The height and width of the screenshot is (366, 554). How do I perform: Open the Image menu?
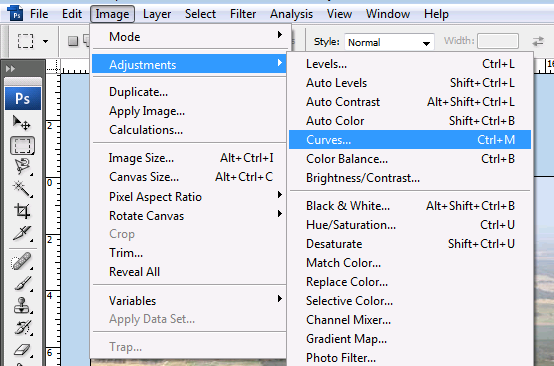click(112, 14)
